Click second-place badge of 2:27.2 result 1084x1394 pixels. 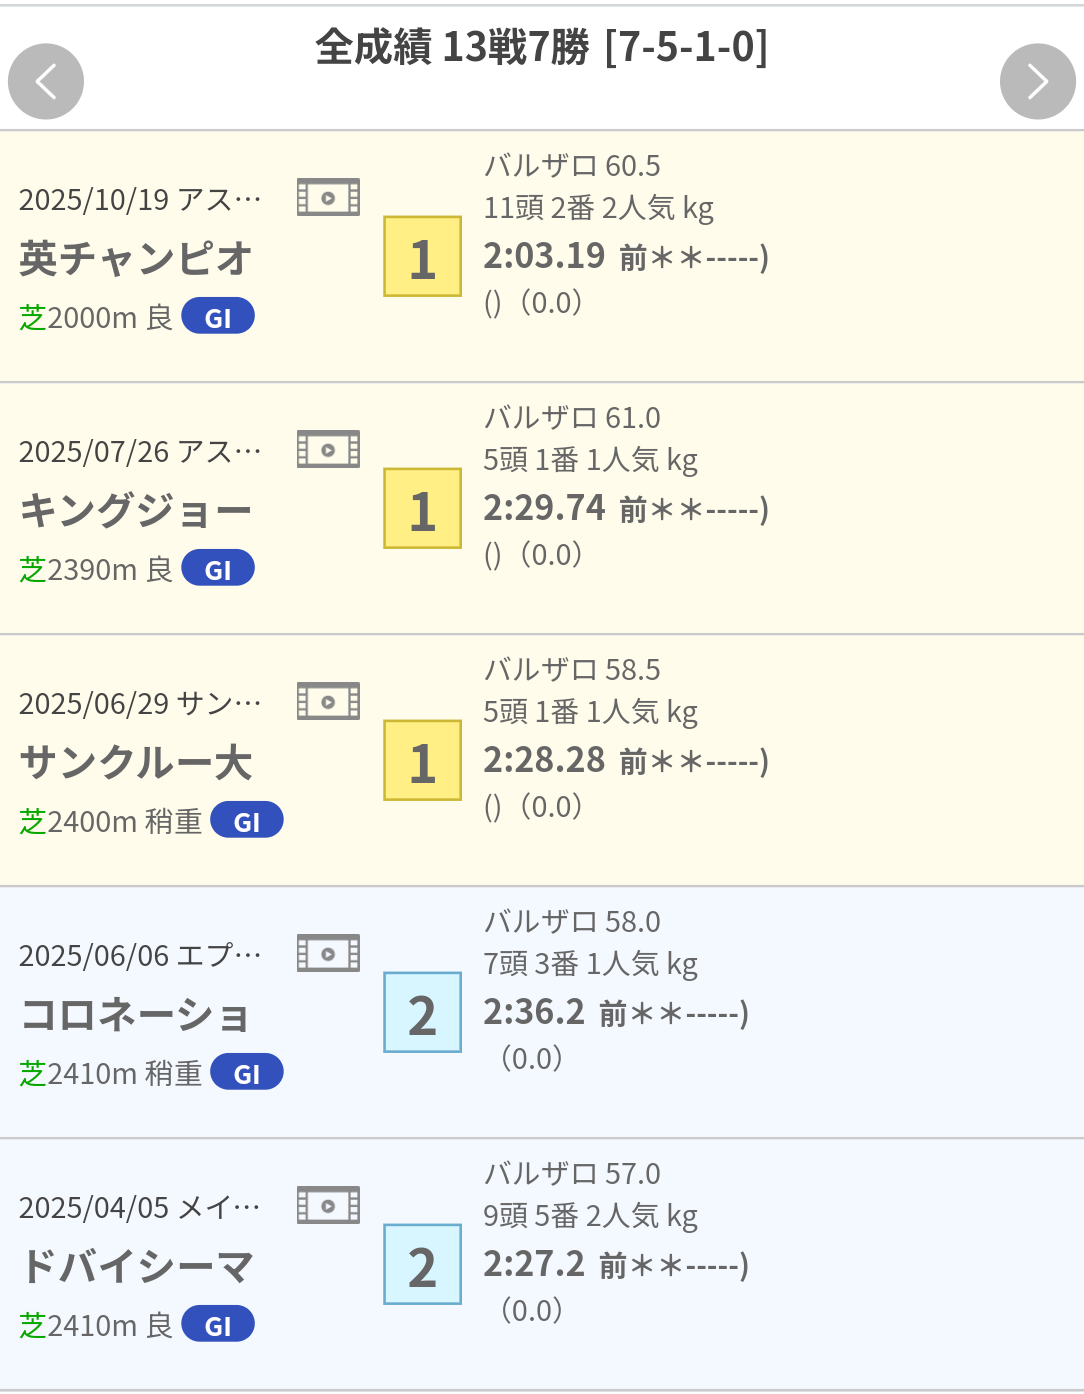pos(422,1265)
